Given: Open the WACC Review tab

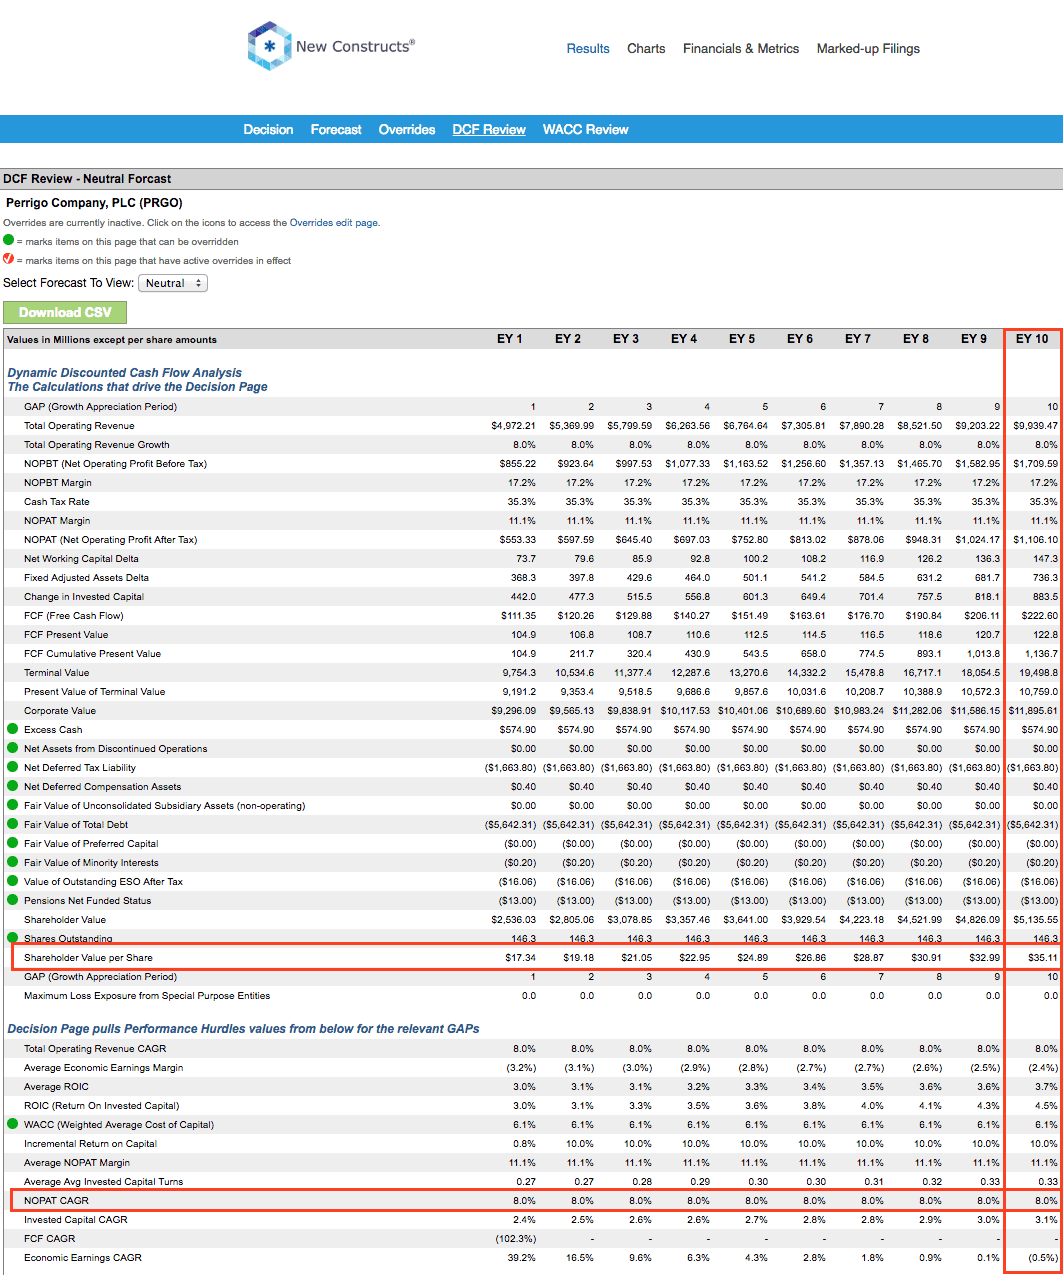Looking at the screenshot, I should coord(585,129).
